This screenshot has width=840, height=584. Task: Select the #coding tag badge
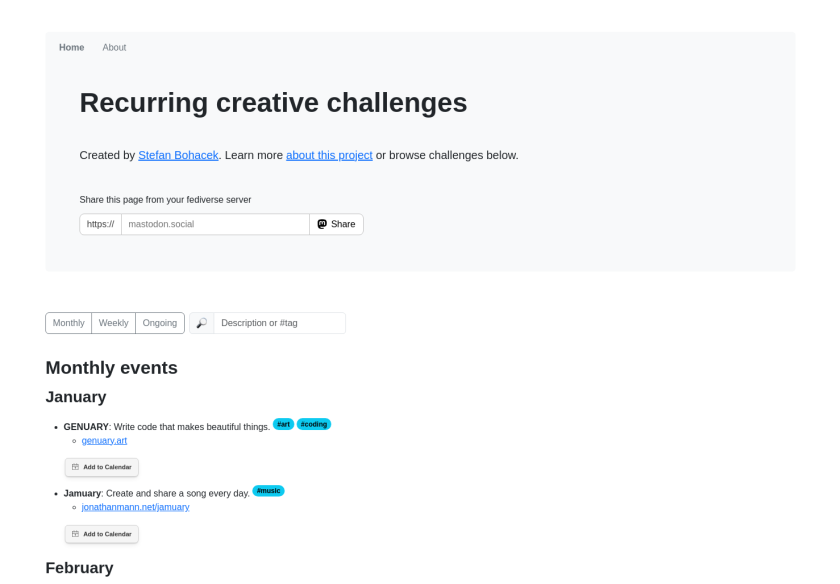314,424
